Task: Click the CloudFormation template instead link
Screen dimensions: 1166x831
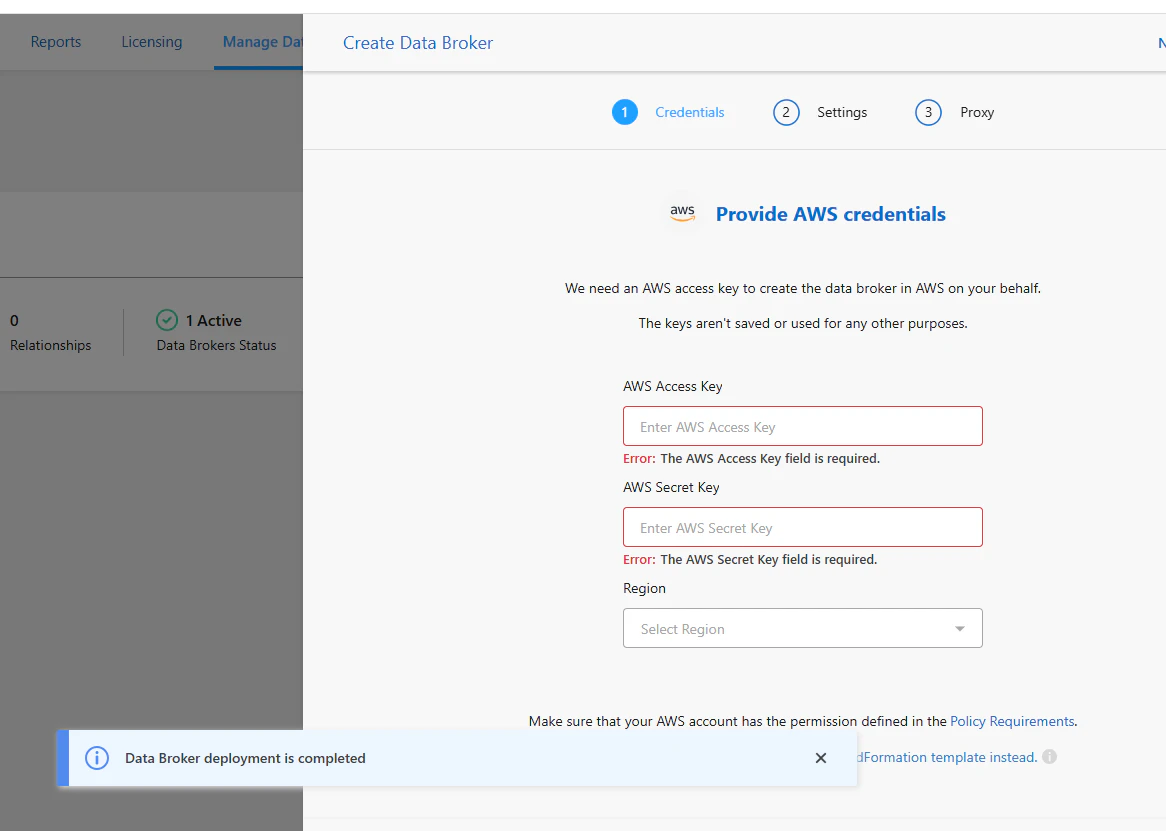Action: (x=947, y=757)
